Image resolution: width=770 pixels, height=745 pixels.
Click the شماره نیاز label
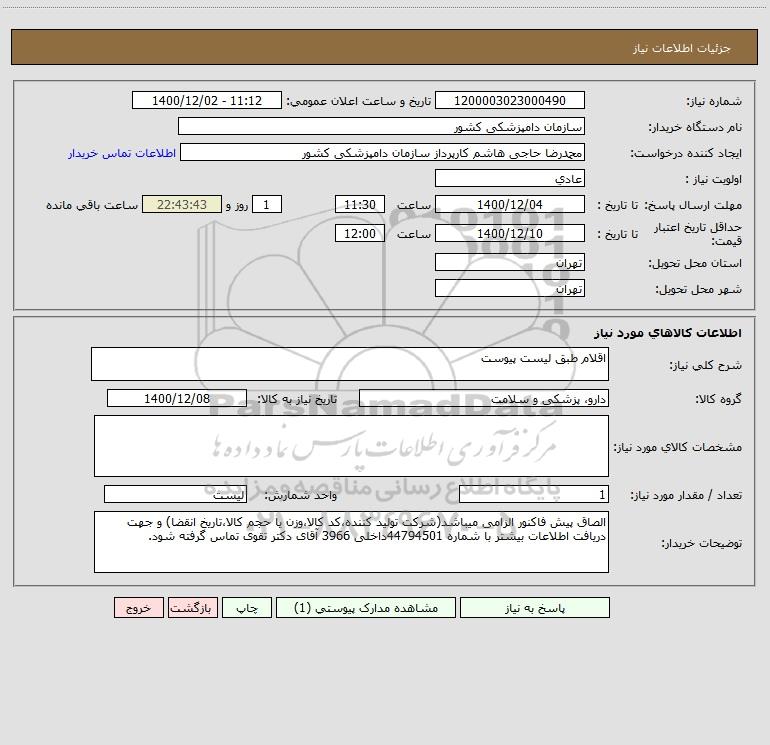click(714, 102)
